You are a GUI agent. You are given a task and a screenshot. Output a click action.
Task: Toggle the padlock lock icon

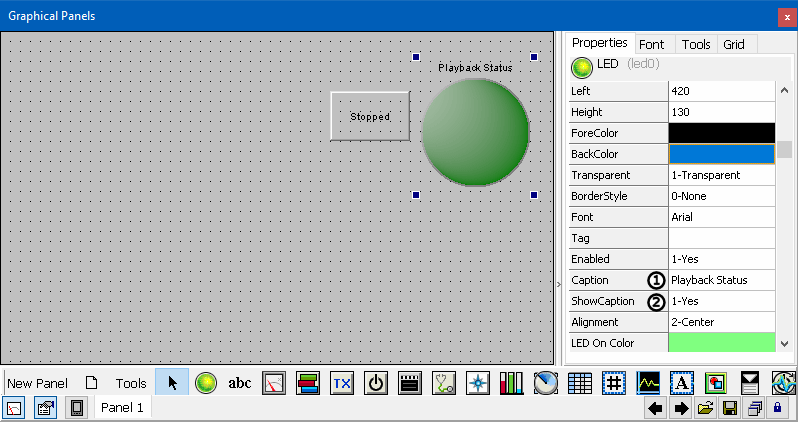[x=777, y=408]
